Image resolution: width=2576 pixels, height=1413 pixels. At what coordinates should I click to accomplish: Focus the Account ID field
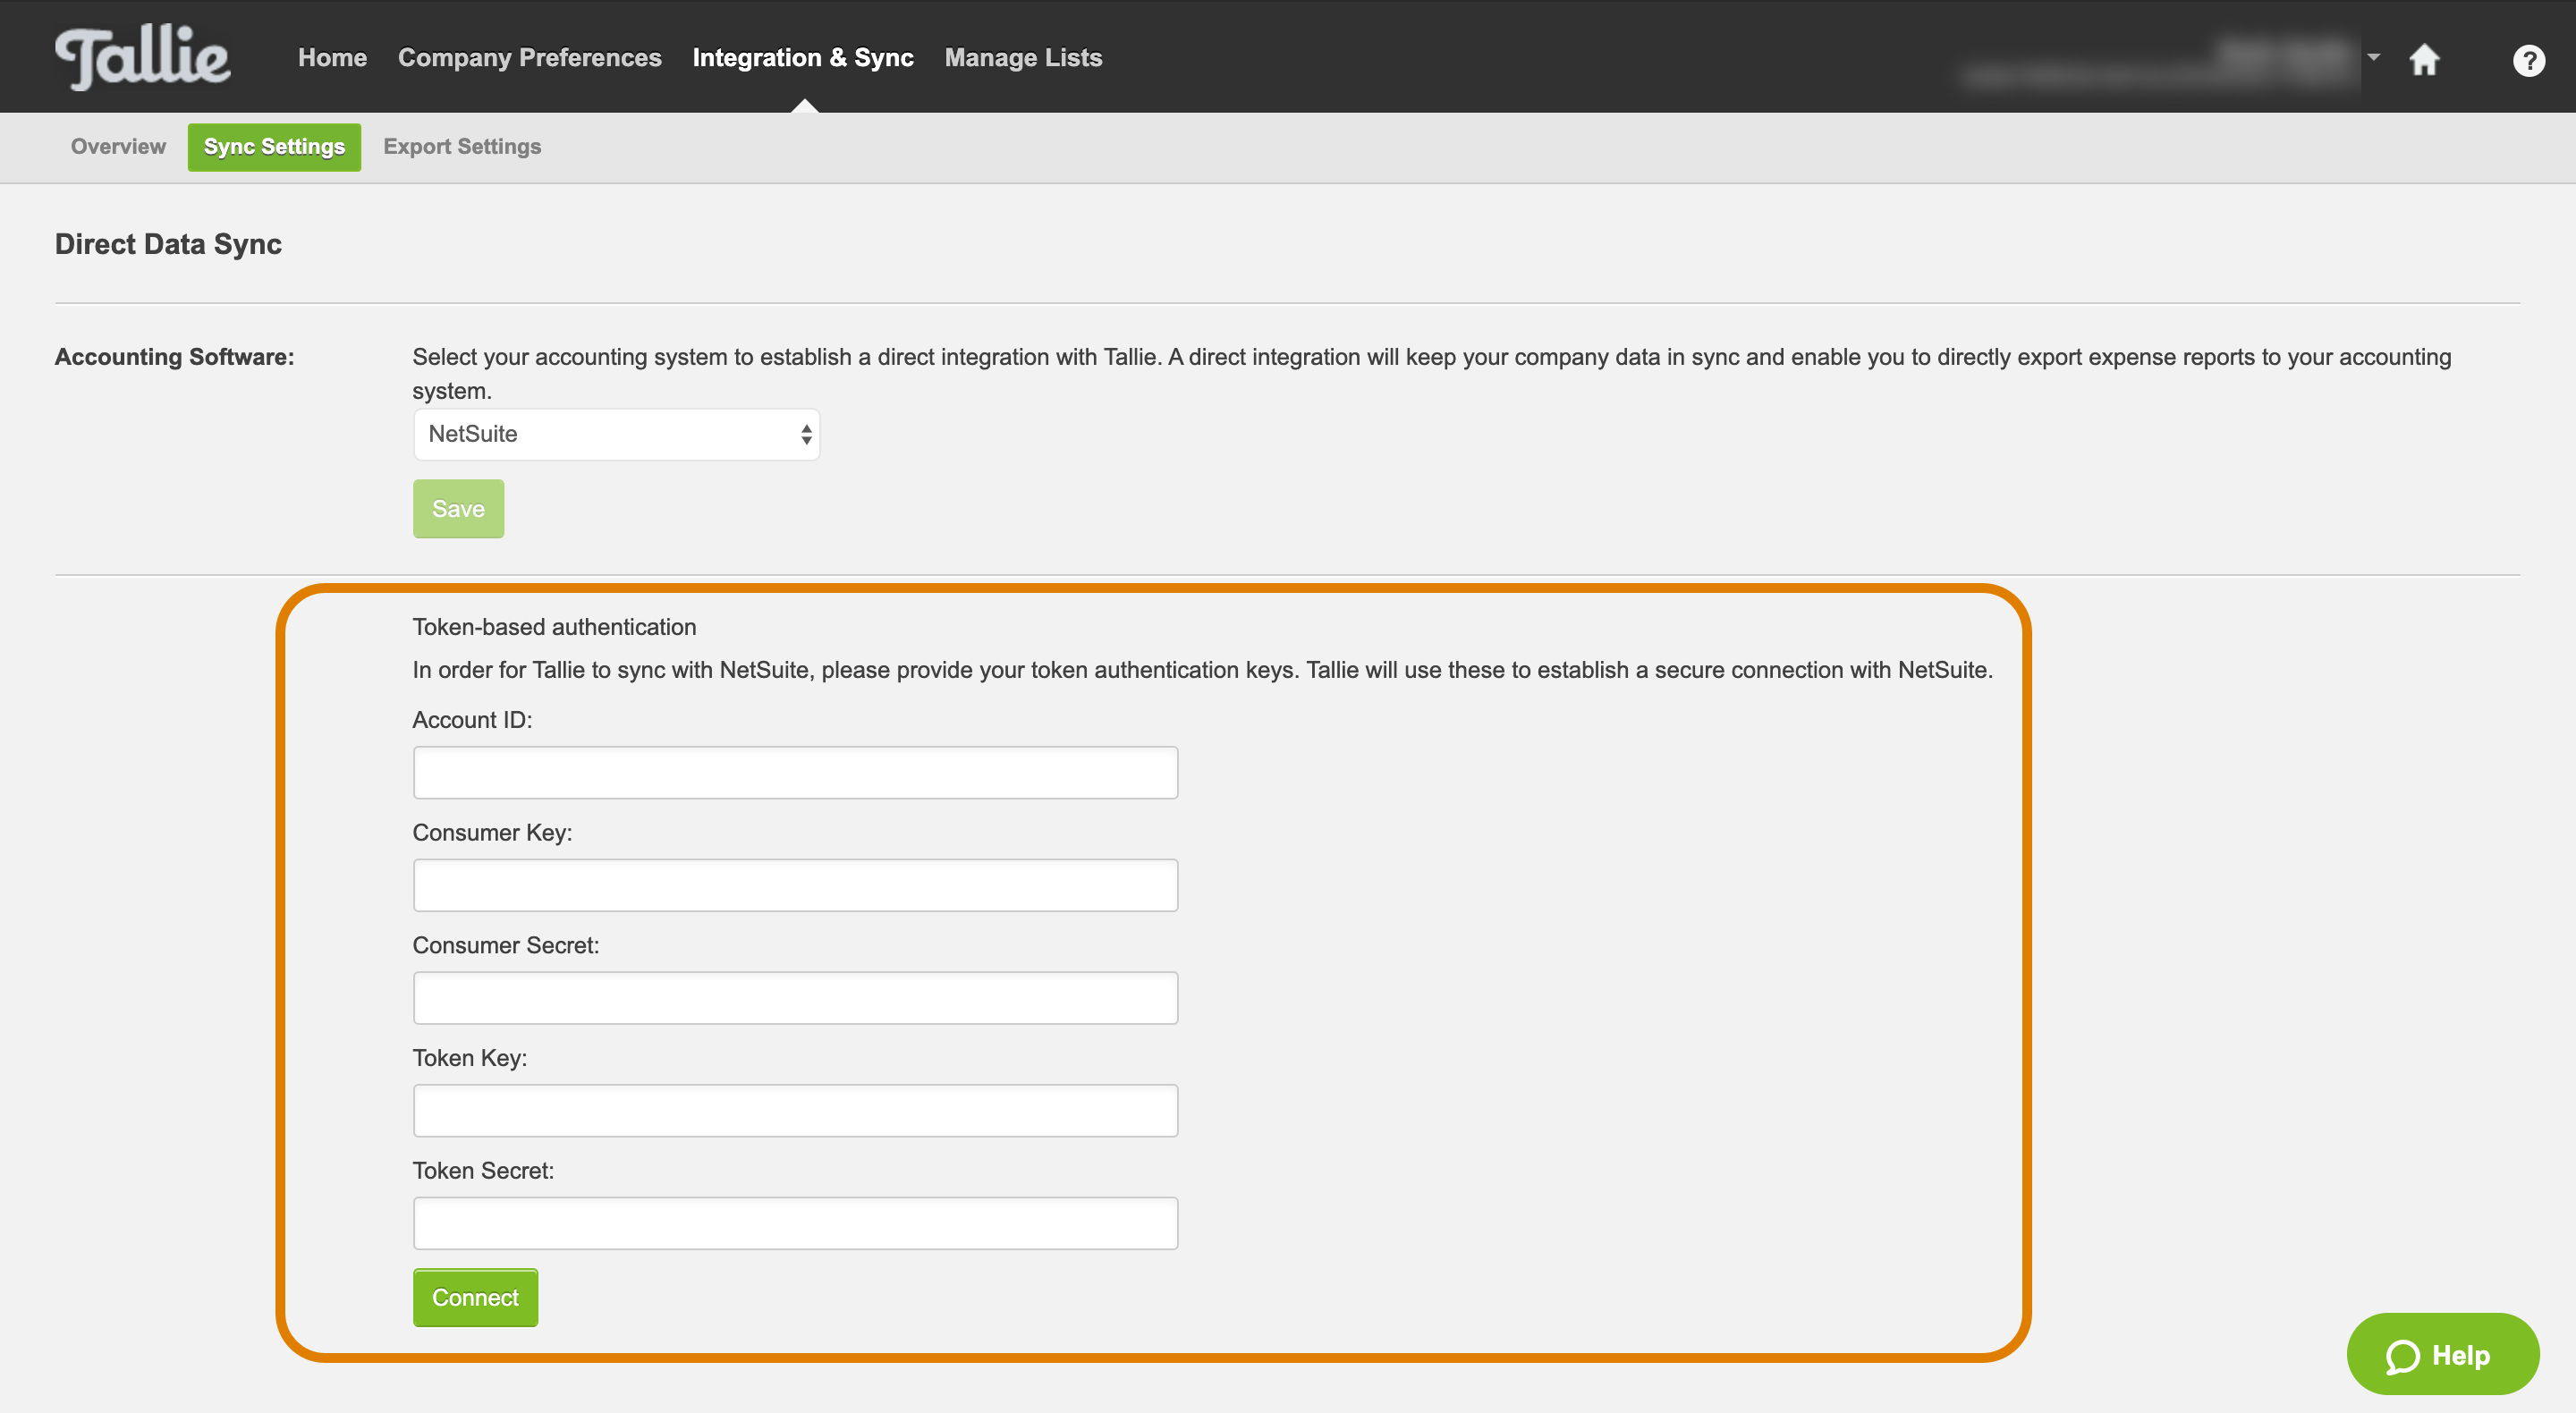tap(795, 772)
